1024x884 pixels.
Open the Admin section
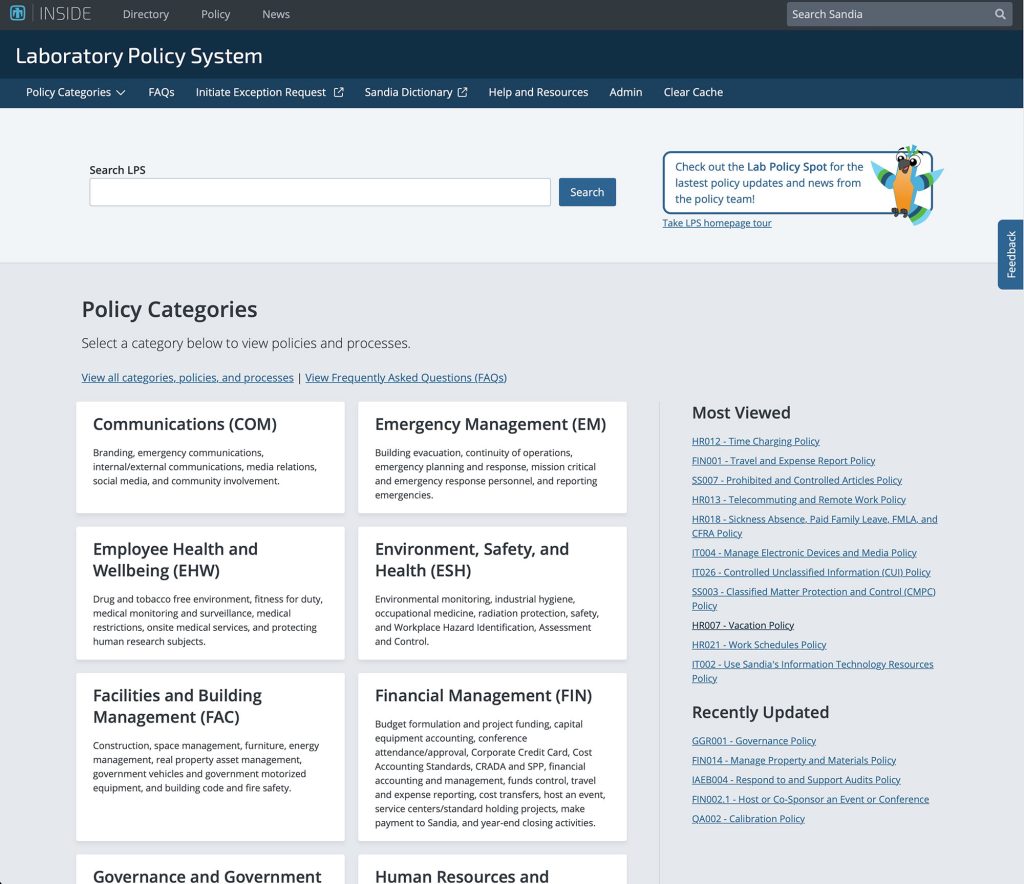point(625,92)
